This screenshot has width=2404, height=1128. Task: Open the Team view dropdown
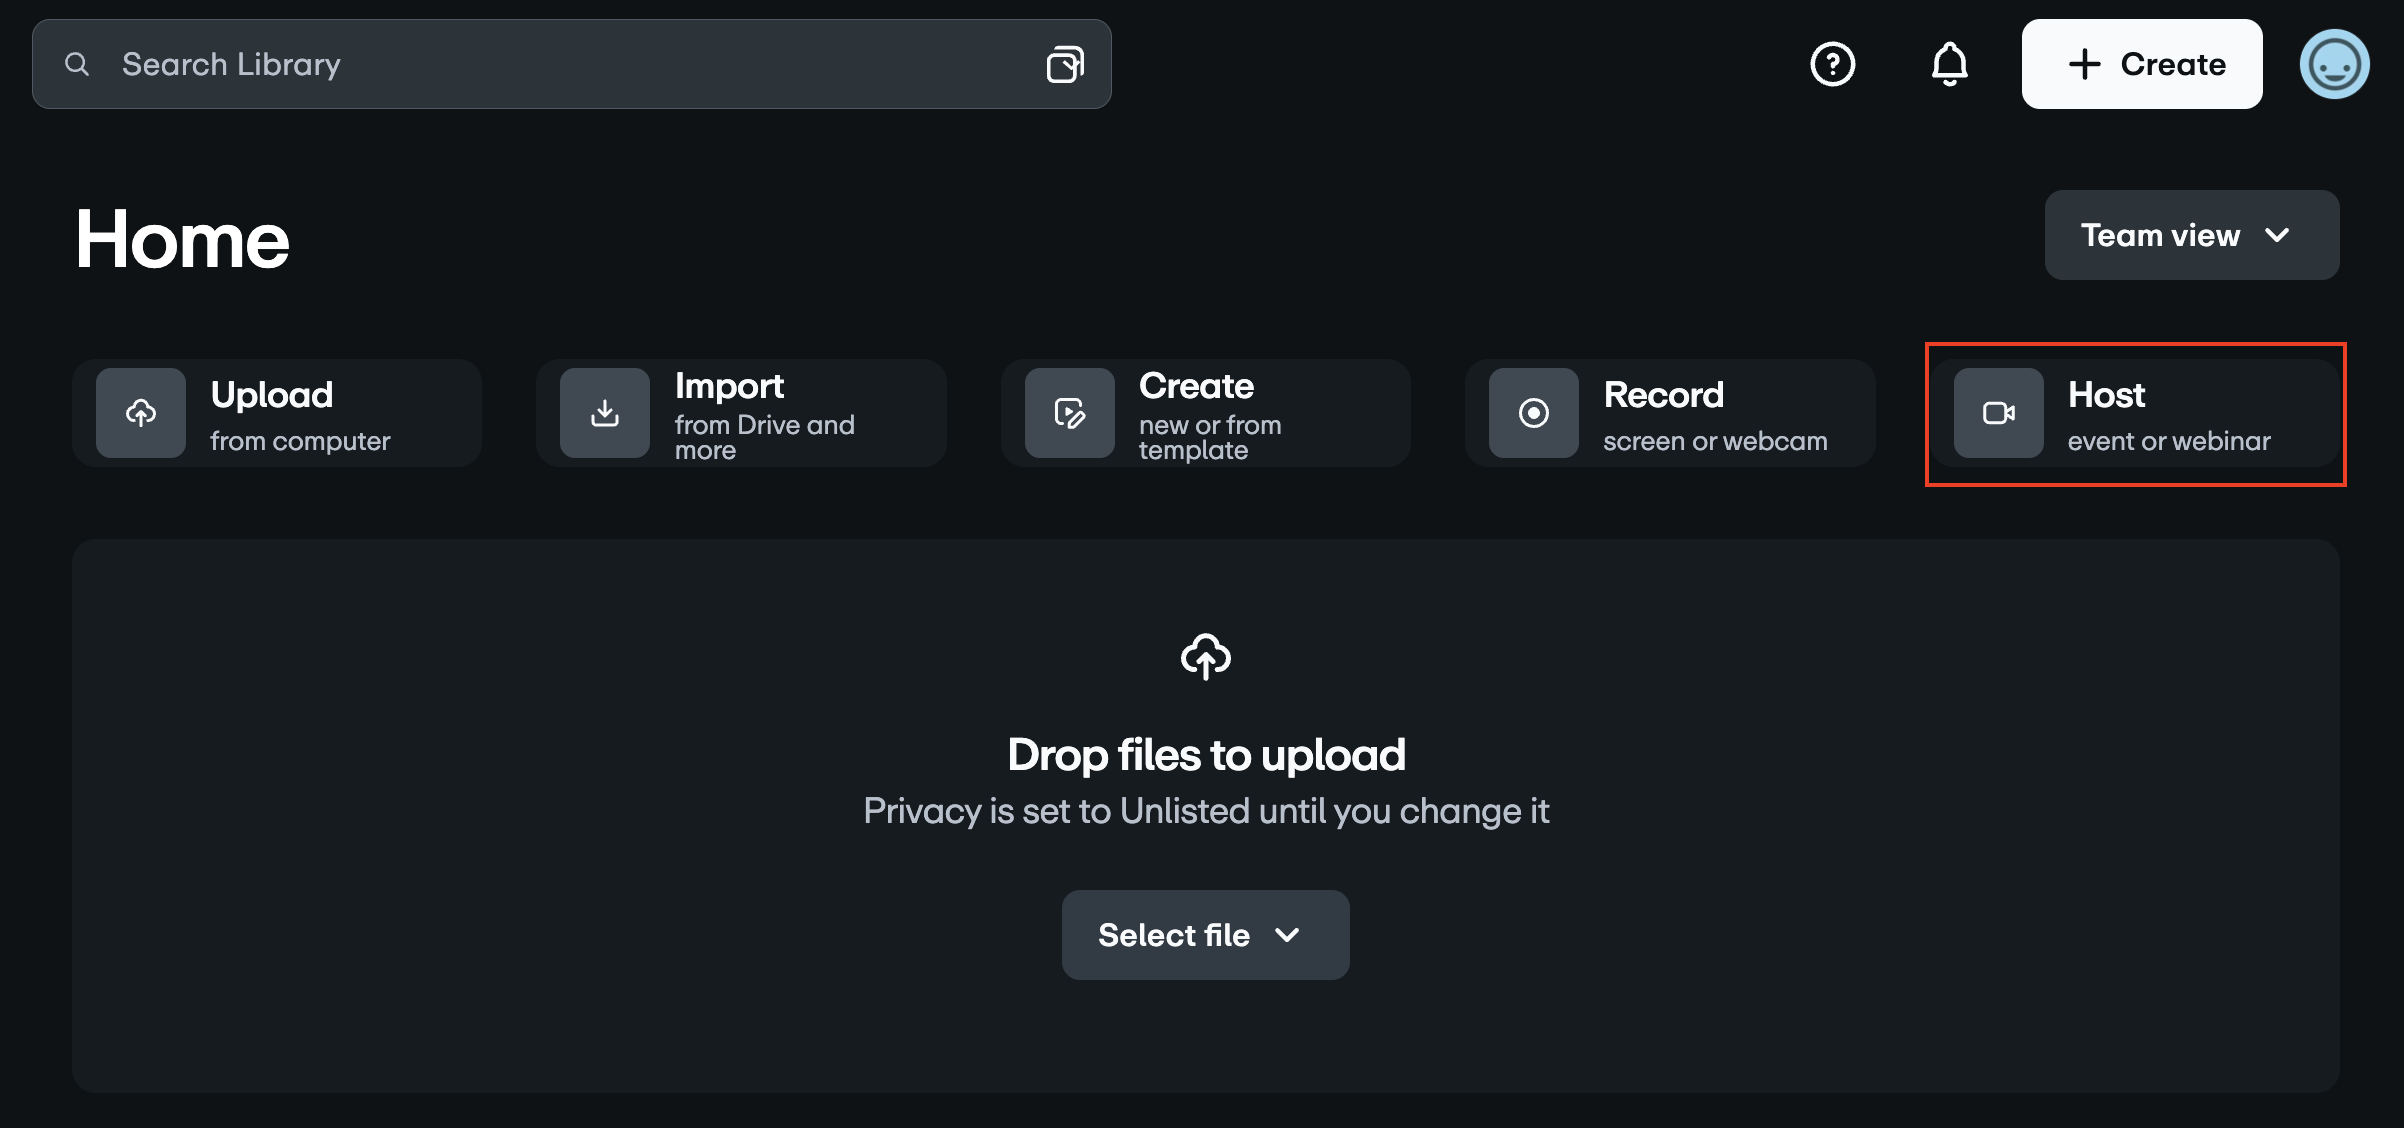pyautogui.click(x=2191, y=235)
